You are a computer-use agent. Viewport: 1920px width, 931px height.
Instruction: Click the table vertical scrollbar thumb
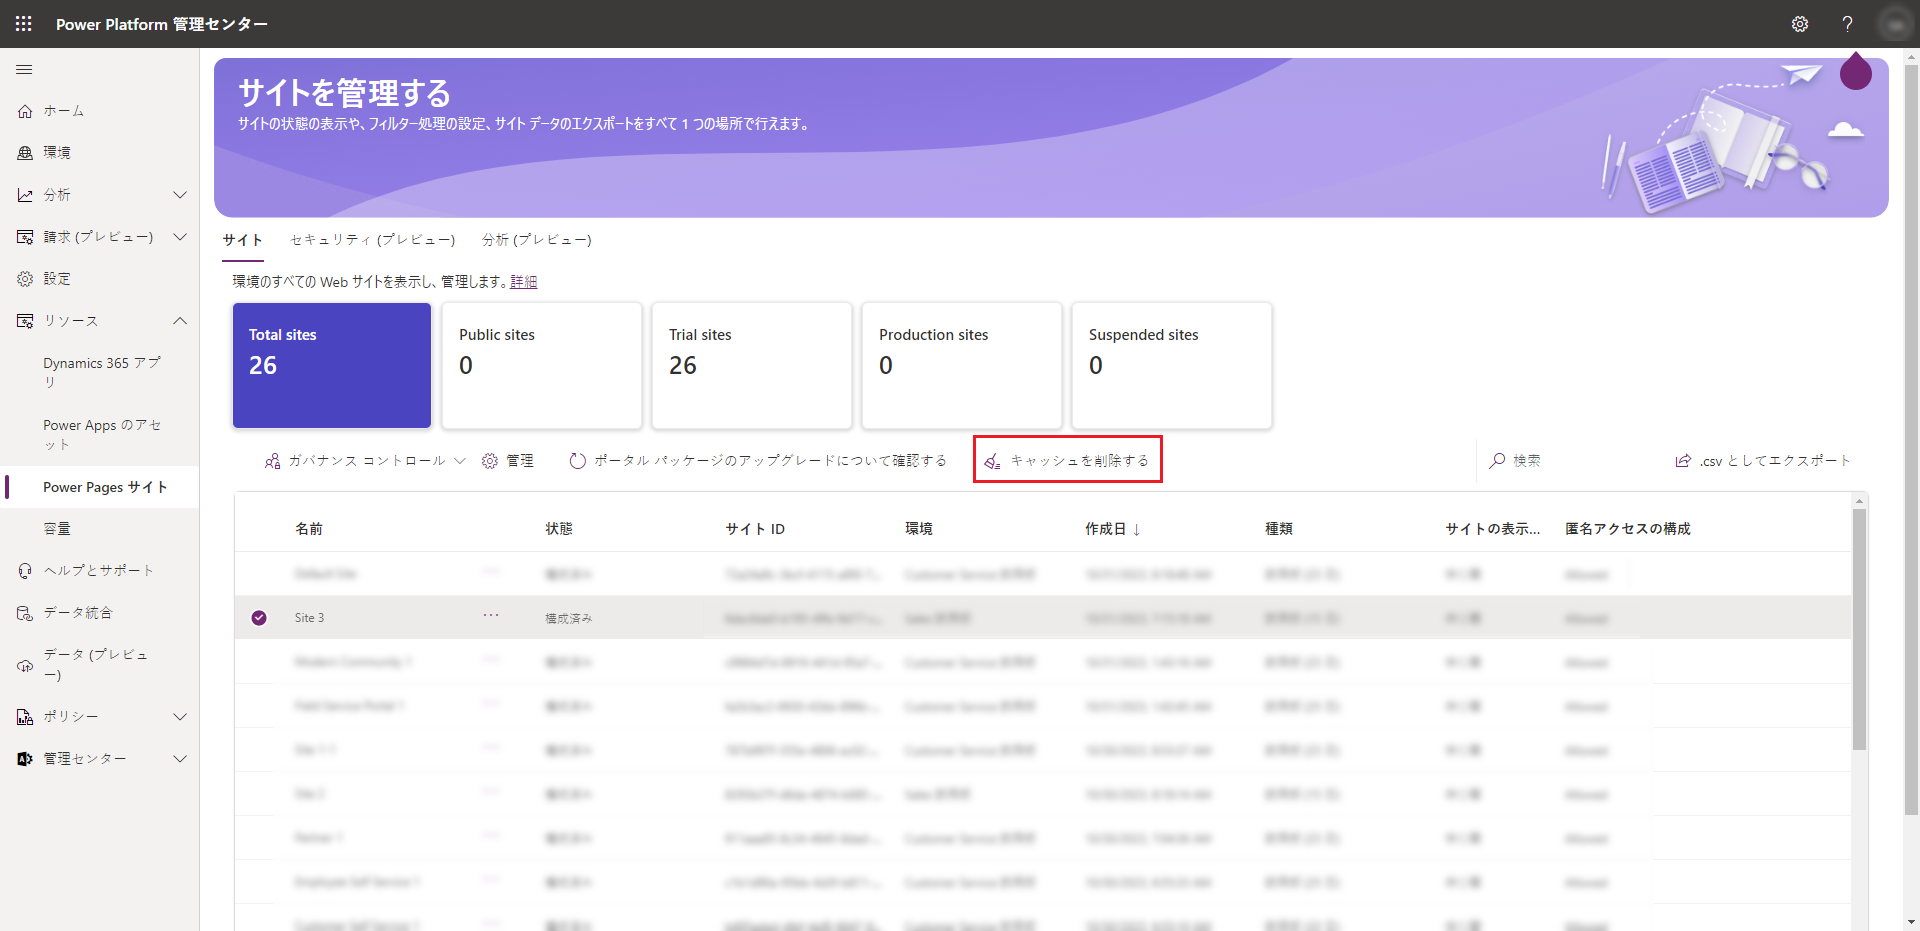click(x=1859, y=629)
